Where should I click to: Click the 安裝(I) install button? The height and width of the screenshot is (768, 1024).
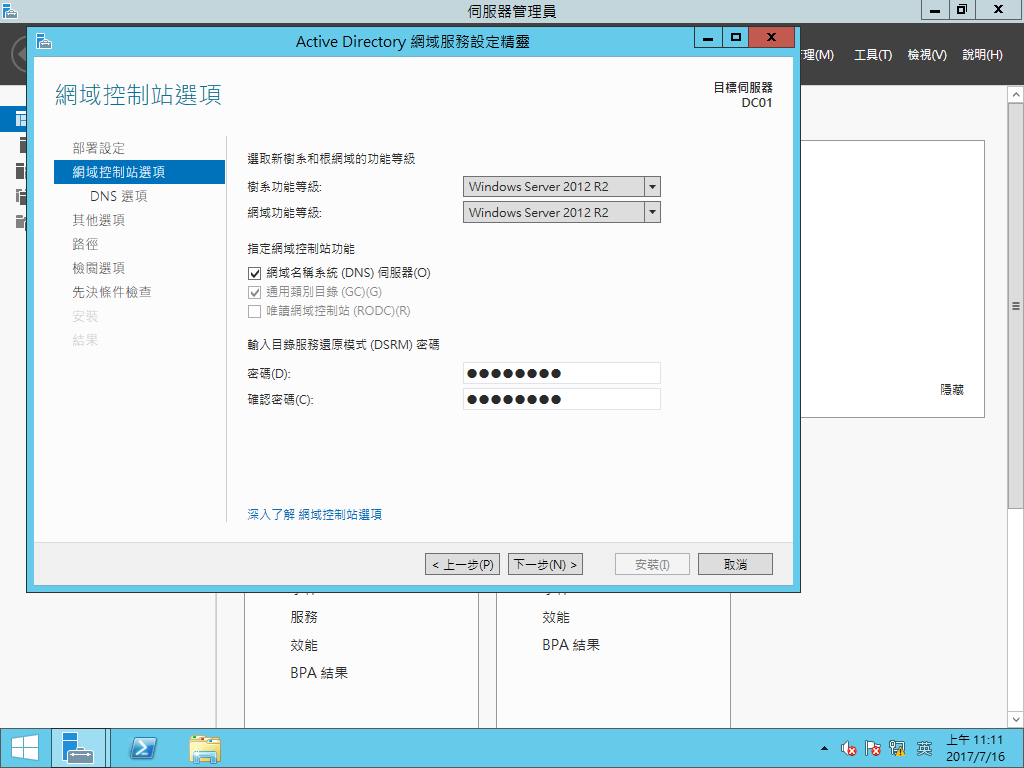point(652,564)
